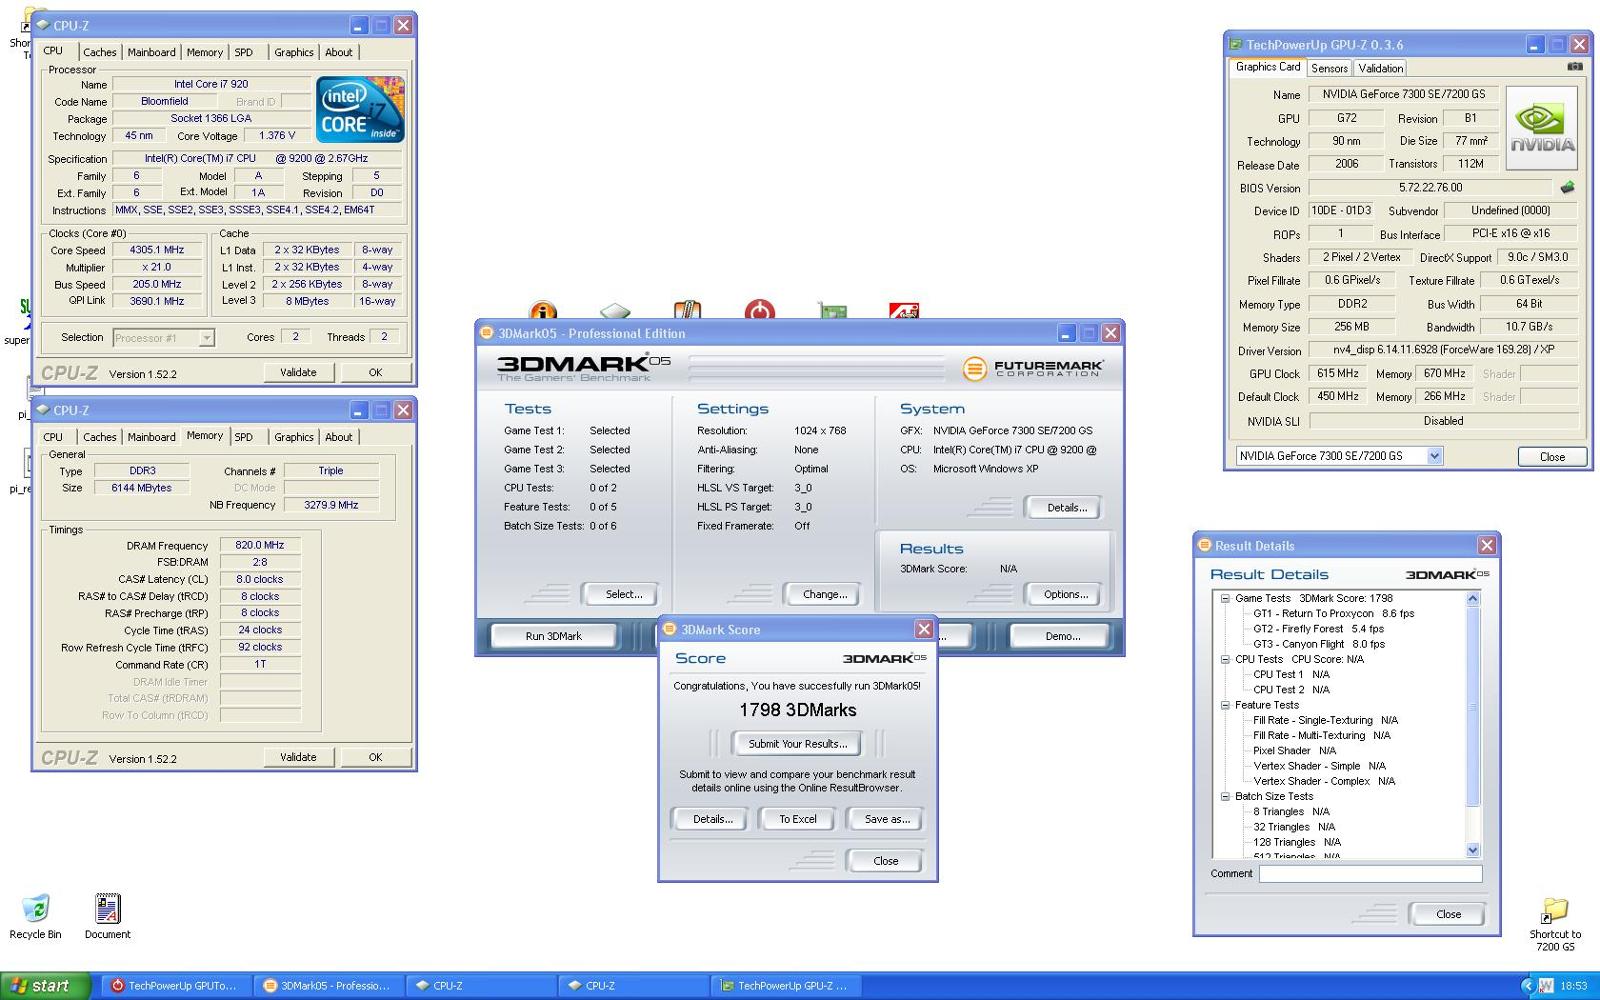The height and width of the screenshot is (1000, 1600).
Task: Open the Windows start menu
Action: point(46,985)
